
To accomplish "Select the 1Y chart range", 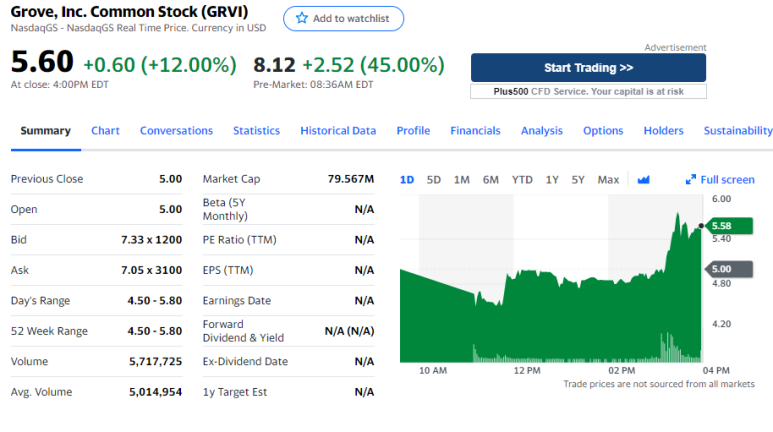I will [x=552, y=180].
